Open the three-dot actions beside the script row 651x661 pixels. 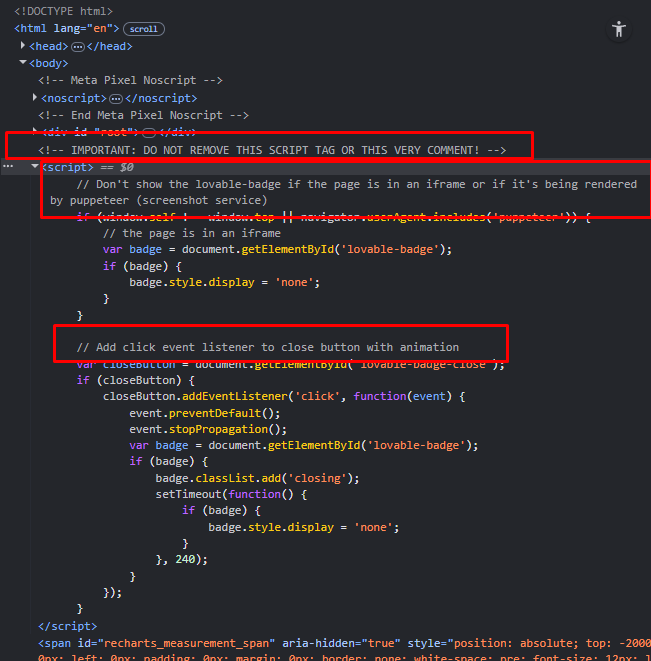(x=8, y=167)
